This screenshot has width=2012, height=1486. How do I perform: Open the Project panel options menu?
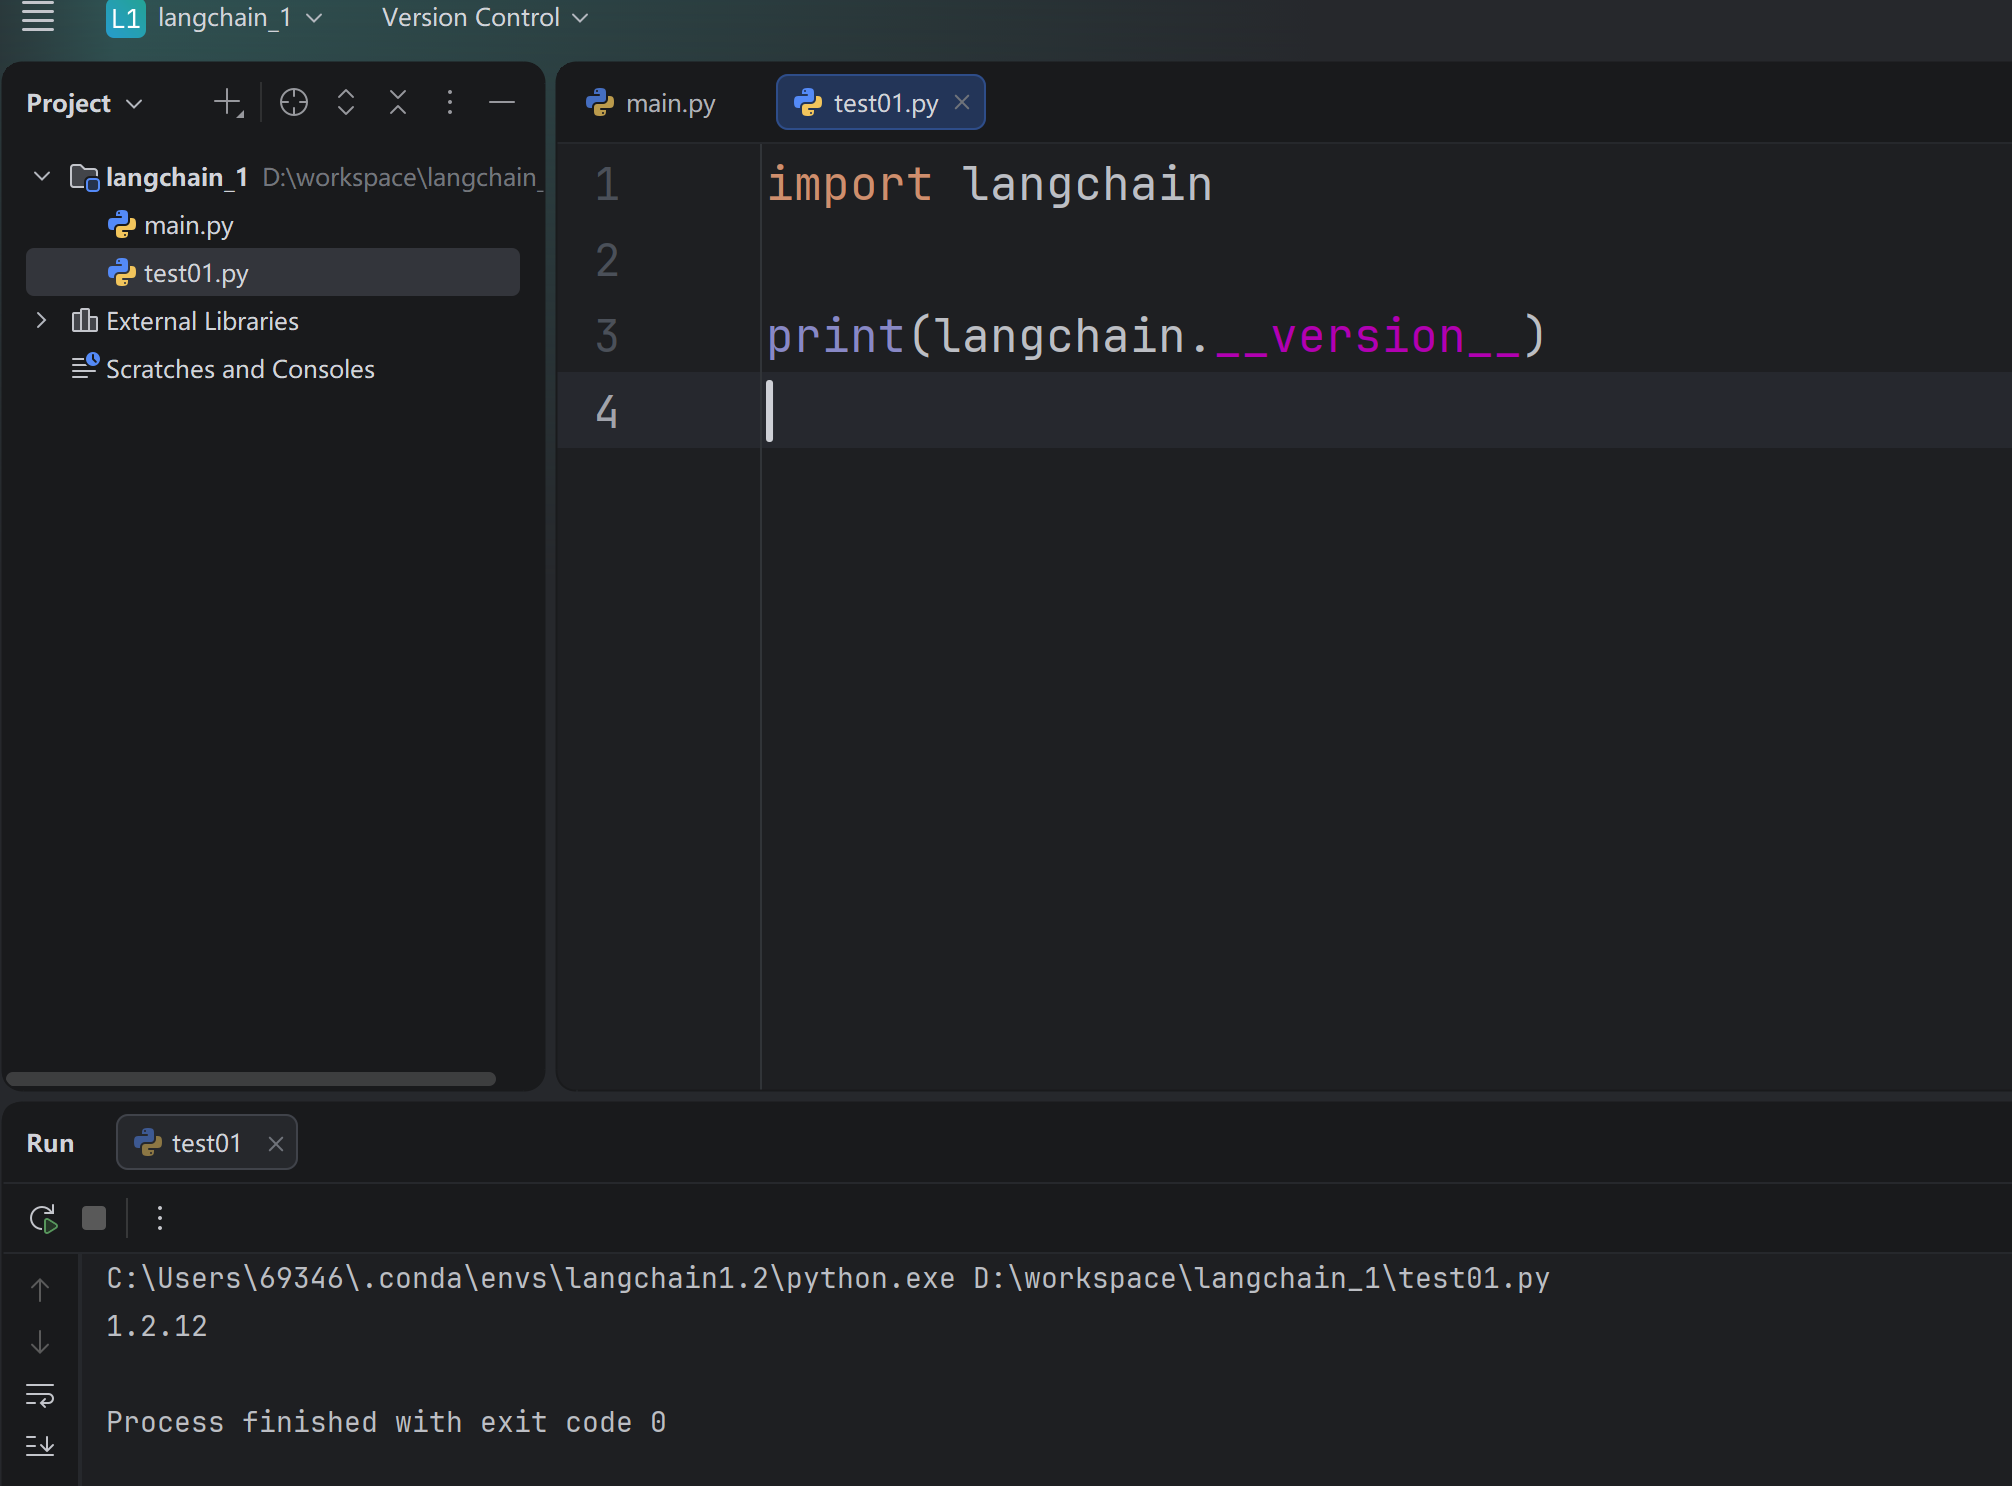[x=450, y=102]
